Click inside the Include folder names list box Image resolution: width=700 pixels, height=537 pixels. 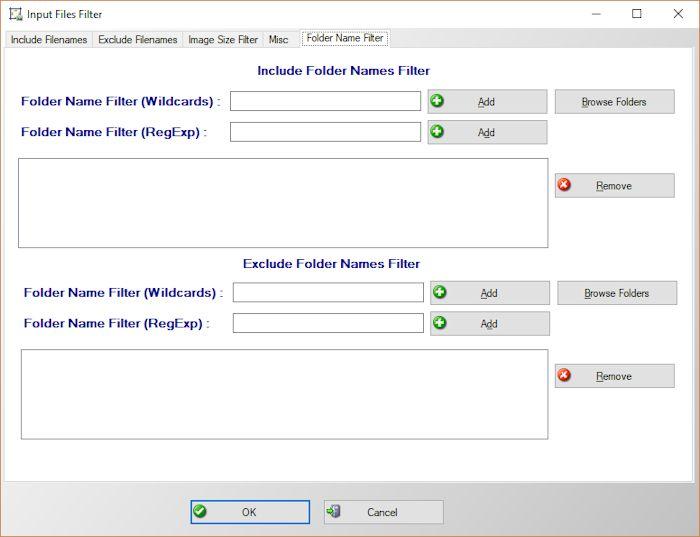click(x=283, y=203)
